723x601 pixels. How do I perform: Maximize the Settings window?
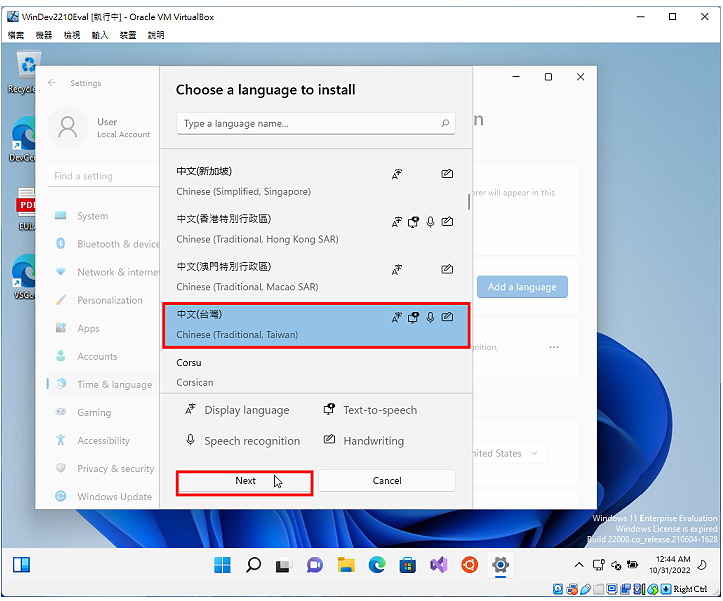(x=548, y=77)
